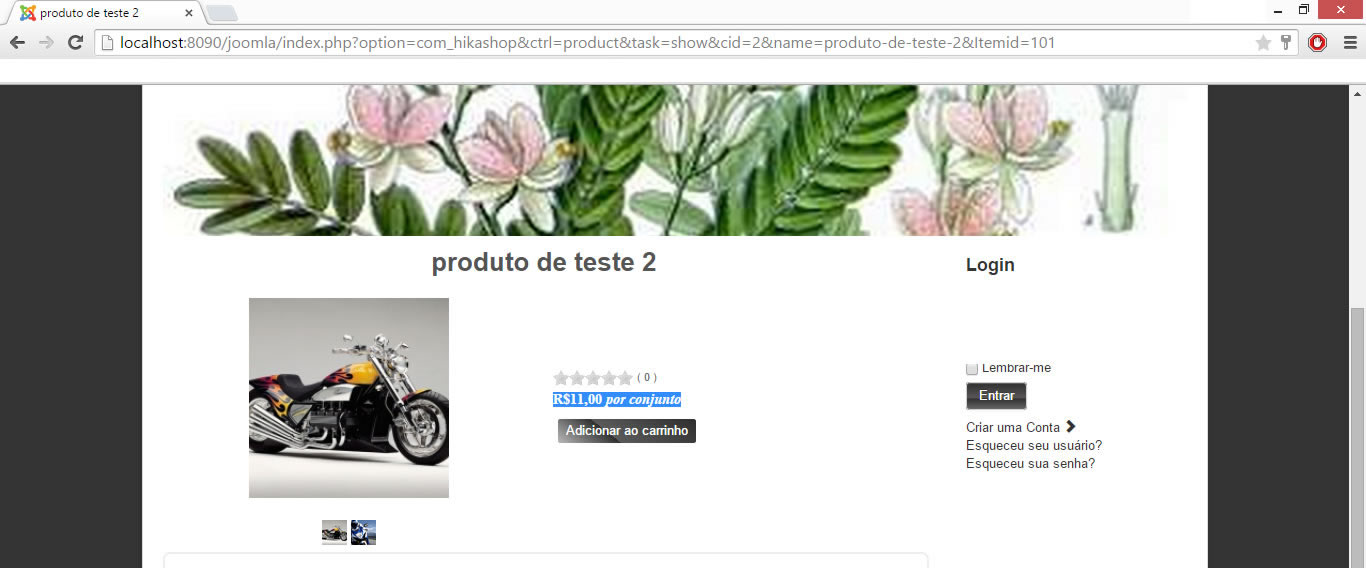Image resolution: width=1366 pixels, height=568 pixels.
Task: Click the browser forward arrow
Action: tap(46, 43)
